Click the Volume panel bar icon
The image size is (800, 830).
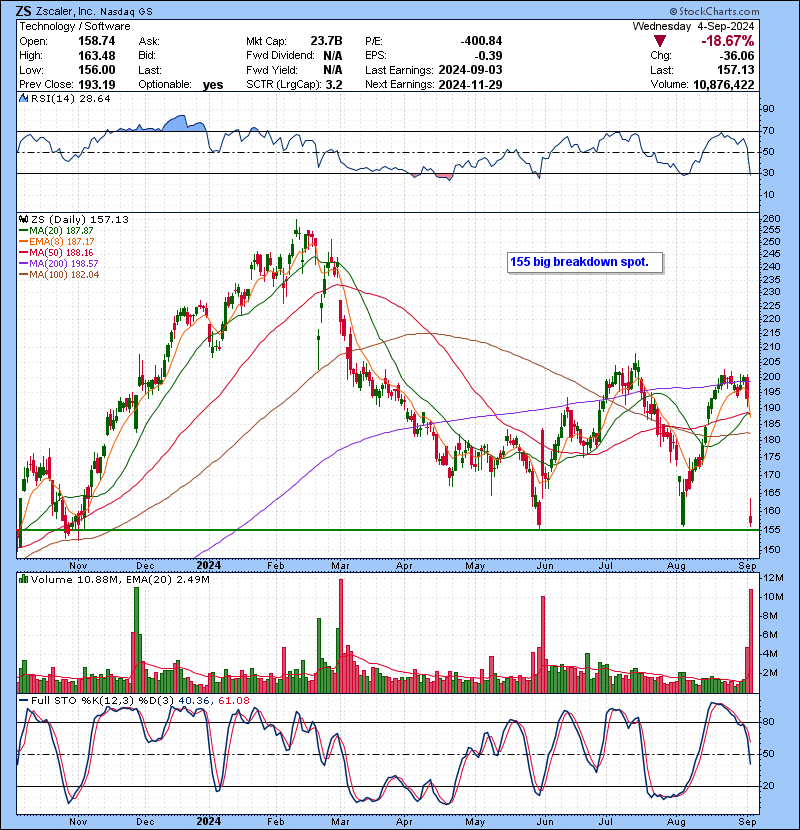pos(23,579)
